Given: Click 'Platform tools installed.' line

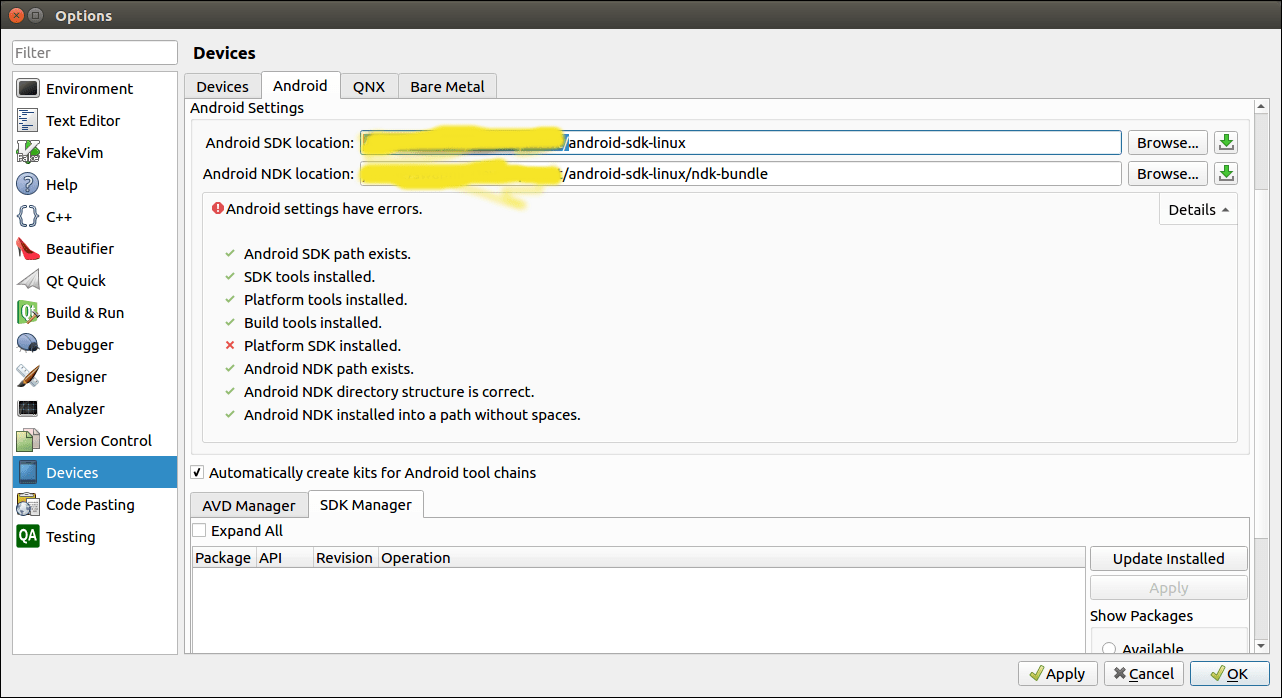Looking at the screenshot, I should tap(325, 300).
